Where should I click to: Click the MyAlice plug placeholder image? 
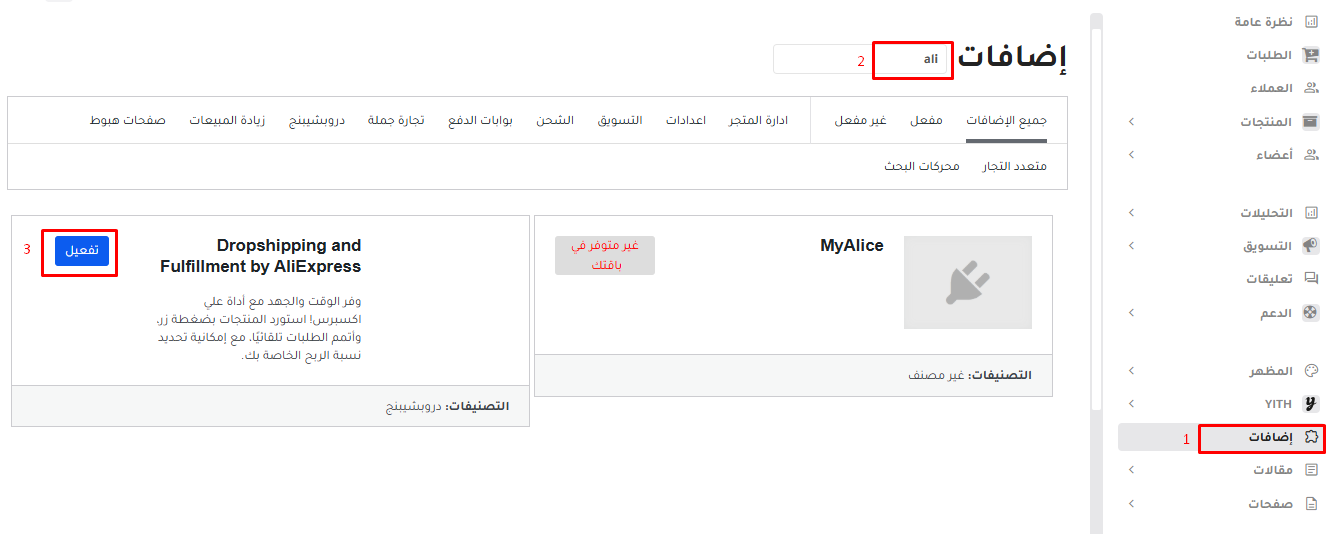968,283
